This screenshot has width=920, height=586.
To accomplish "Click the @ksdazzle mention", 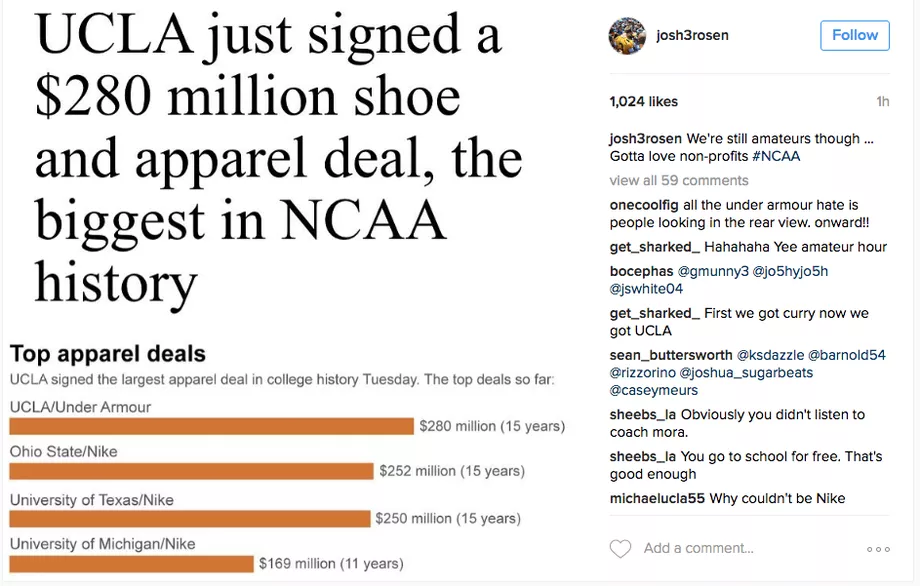I will click(x=770, y=355).
